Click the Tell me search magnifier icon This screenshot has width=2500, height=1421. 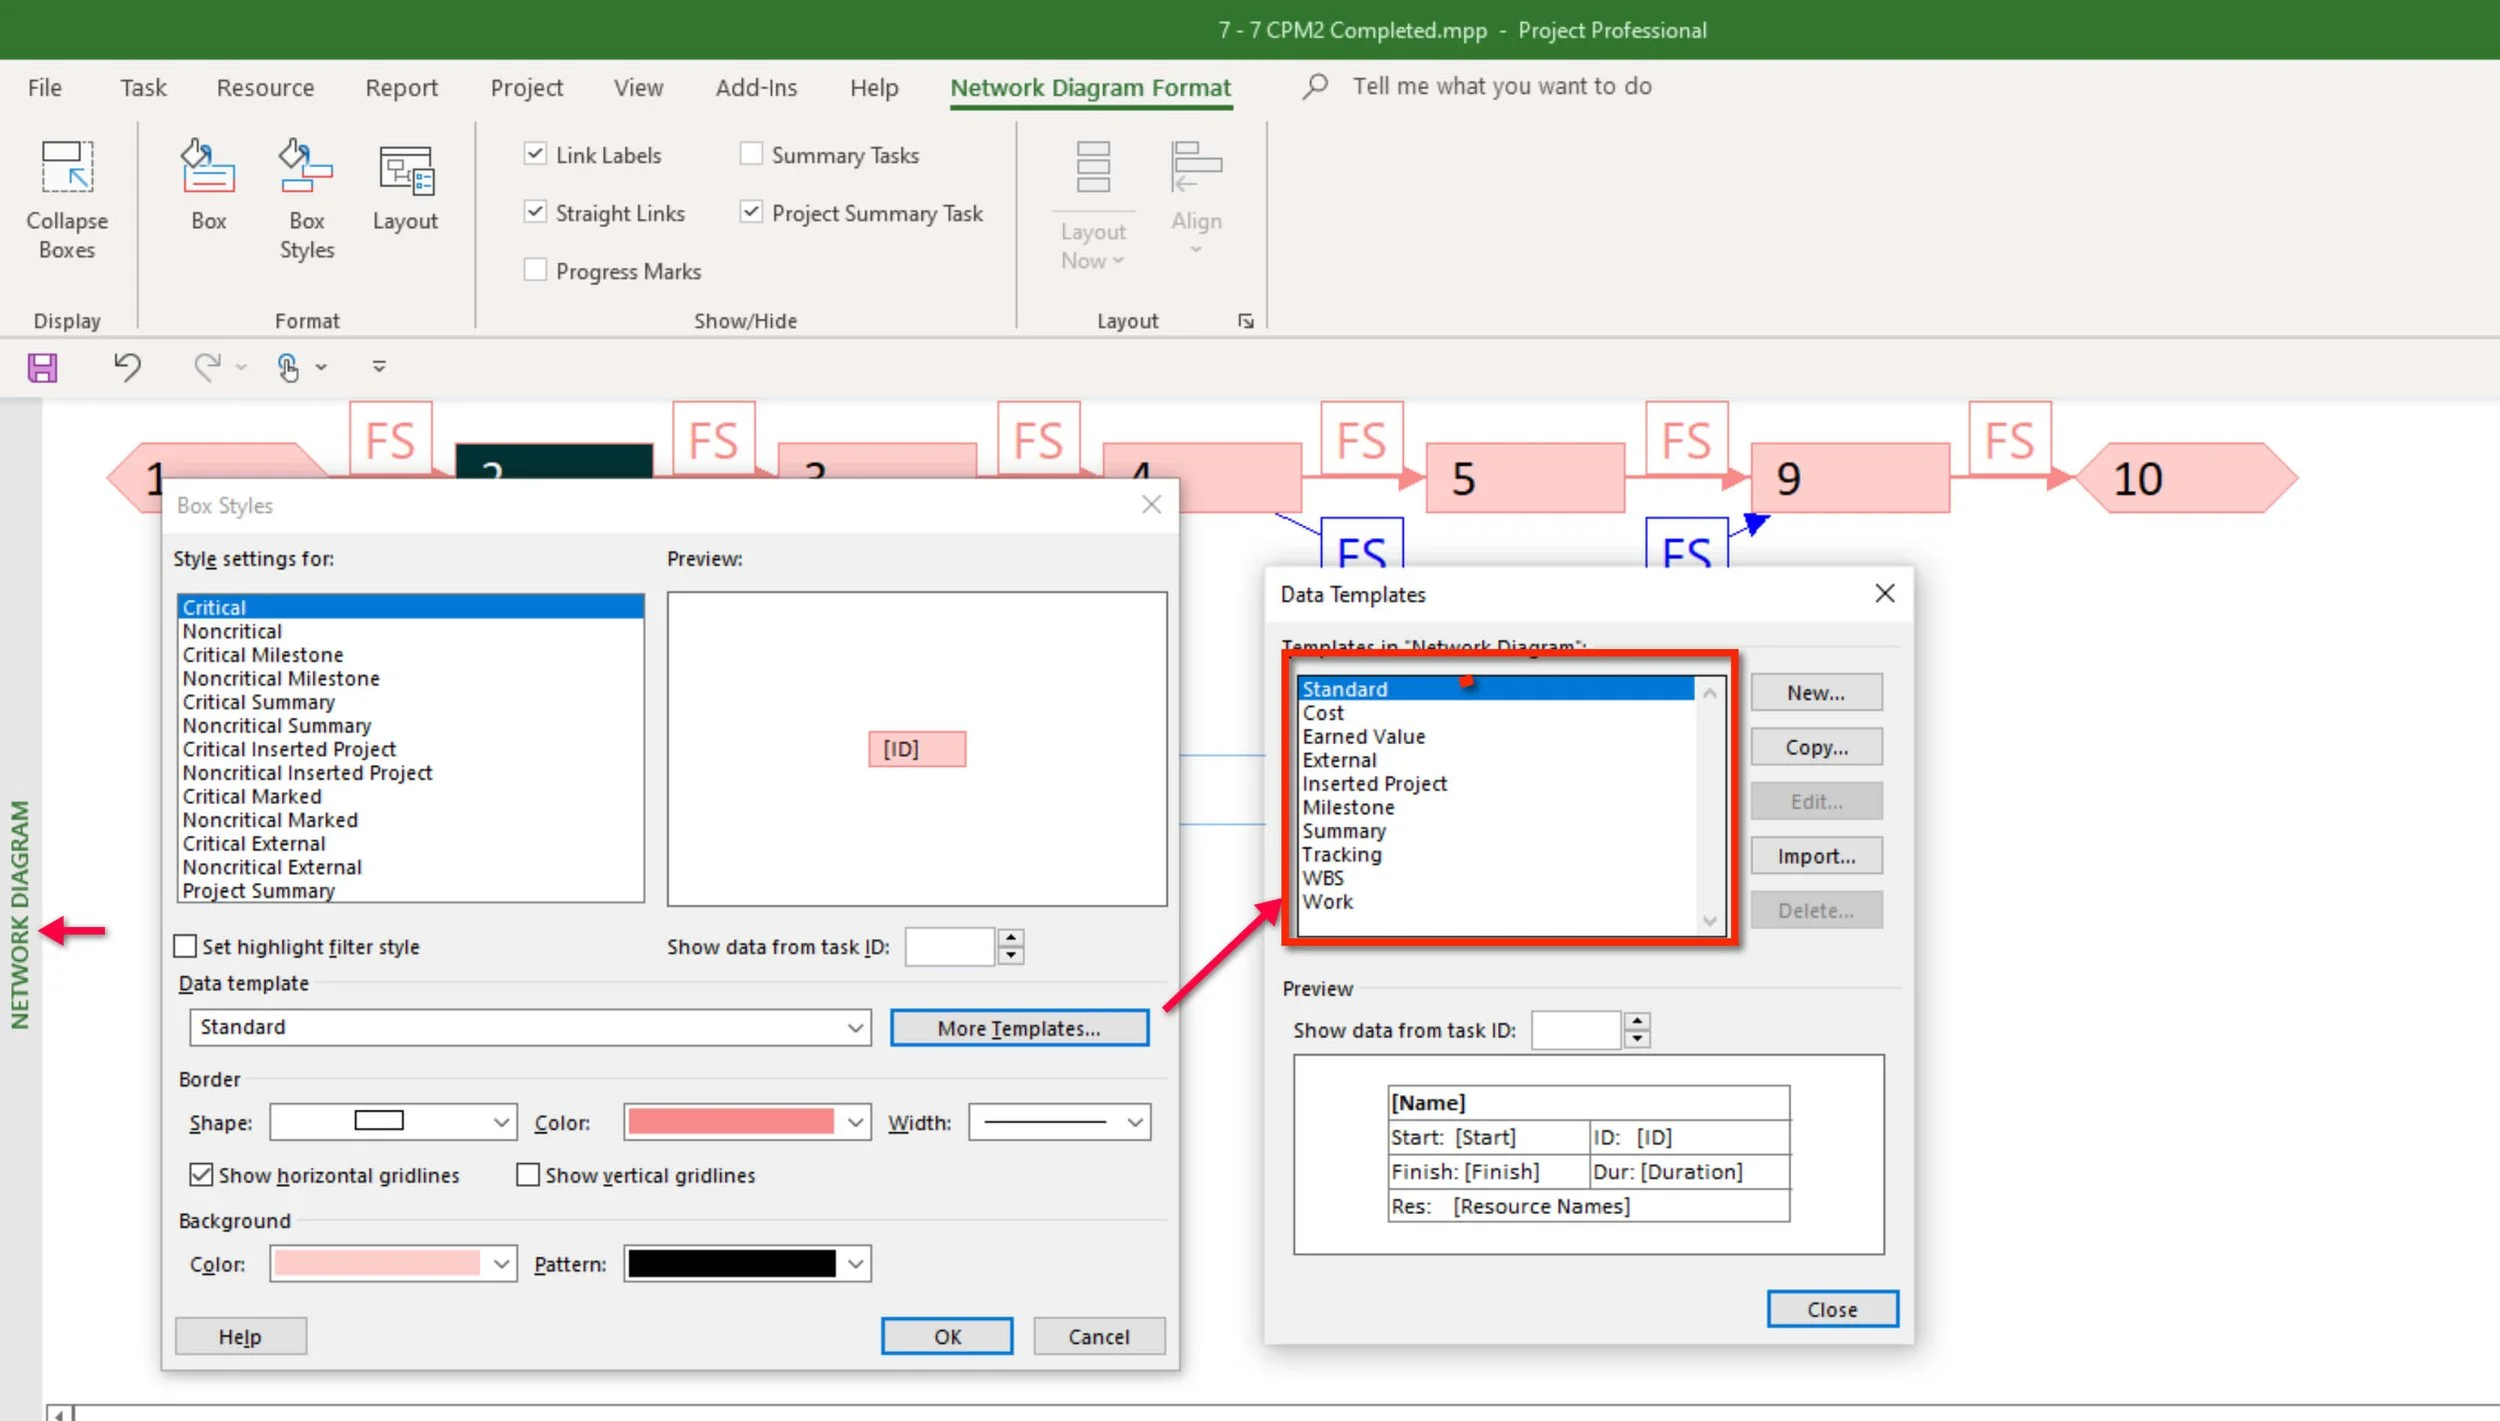click(x=1316, y=86)
